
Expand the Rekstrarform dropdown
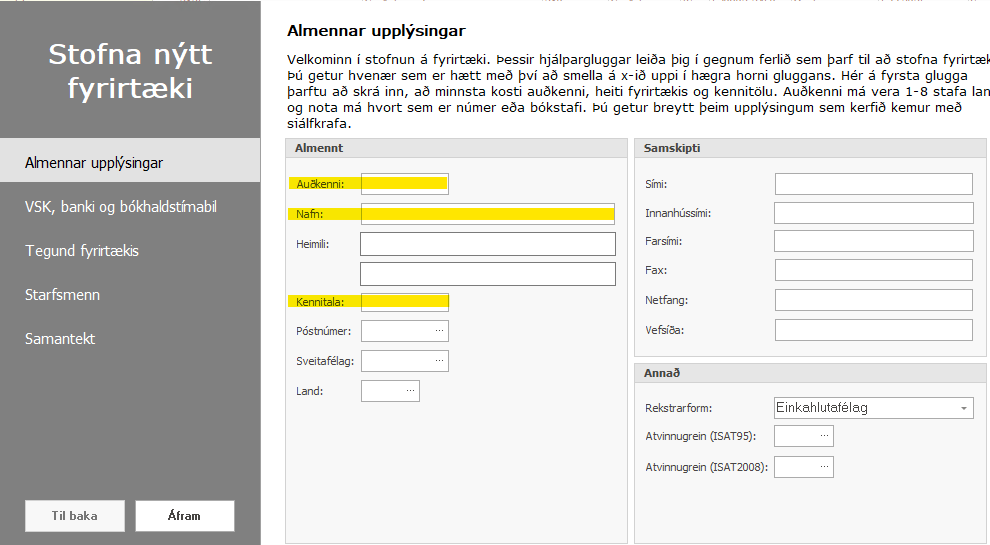point(963,408)
